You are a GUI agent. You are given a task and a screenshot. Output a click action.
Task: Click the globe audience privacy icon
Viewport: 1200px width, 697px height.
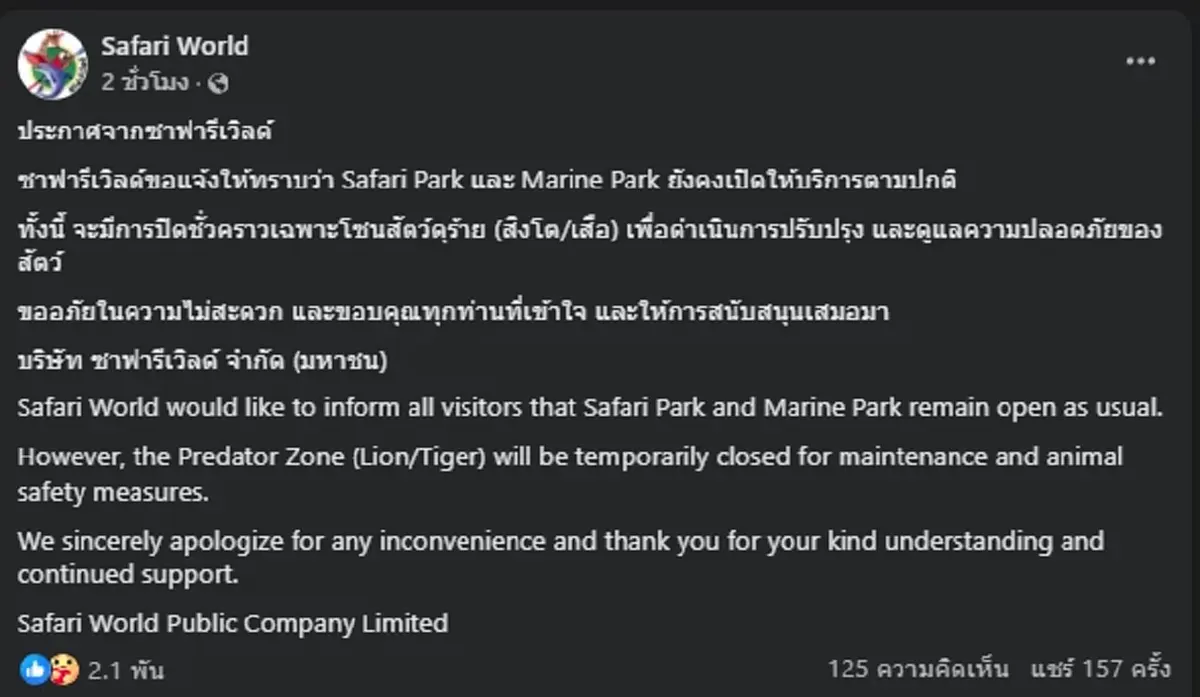point(218,83)
